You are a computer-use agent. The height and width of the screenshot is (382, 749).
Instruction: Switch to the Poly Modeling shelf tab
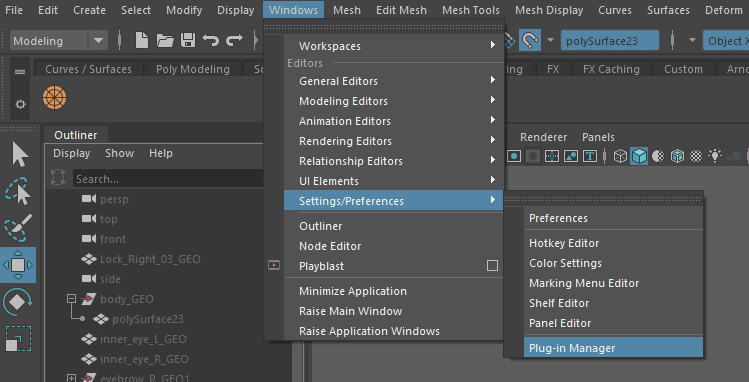tap(193, 69)
